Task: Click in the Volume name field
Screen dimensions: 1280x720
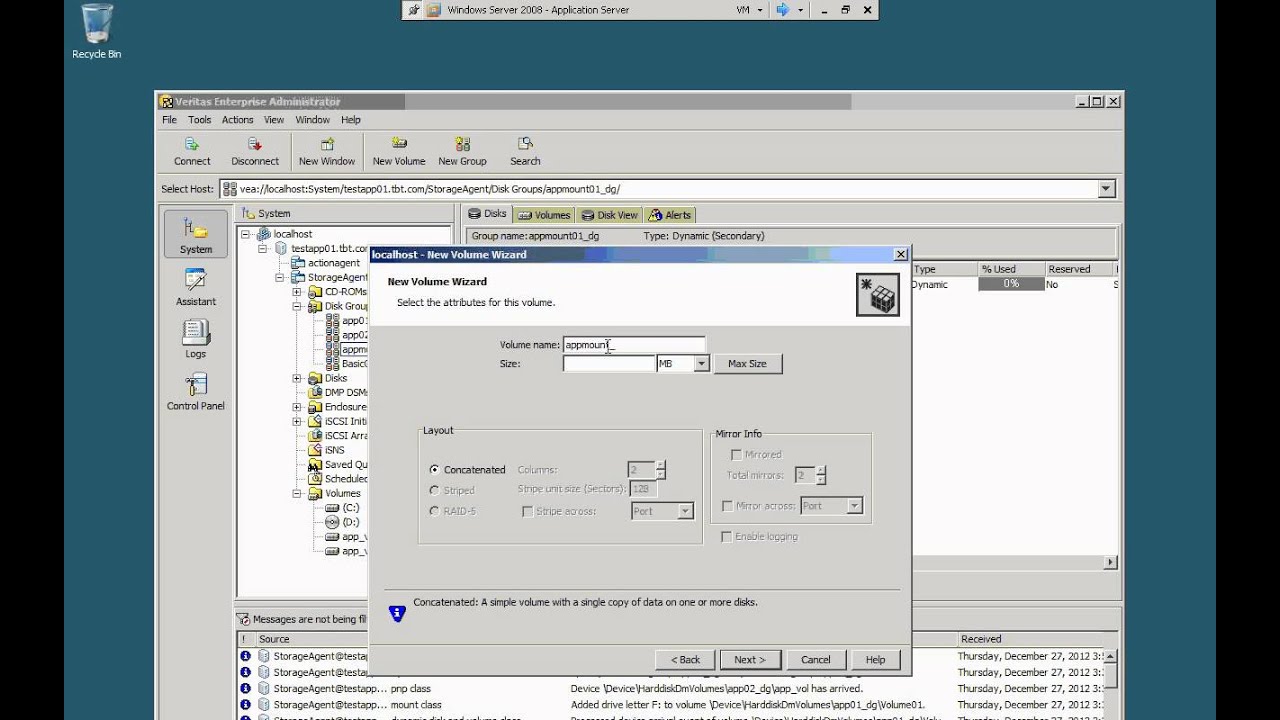Action: pyautogui.click(x=634, y=345)
